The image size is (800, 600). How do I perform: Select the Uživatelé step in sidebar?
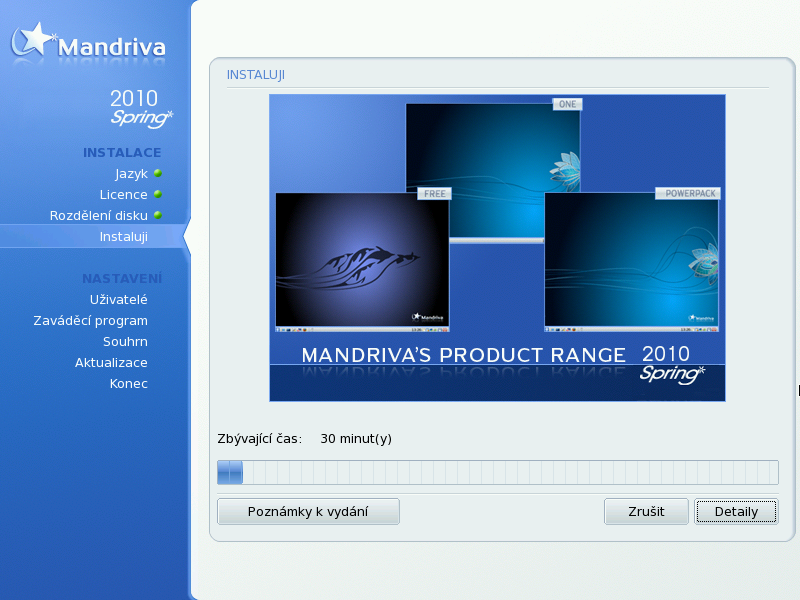[x=118, y=299]
